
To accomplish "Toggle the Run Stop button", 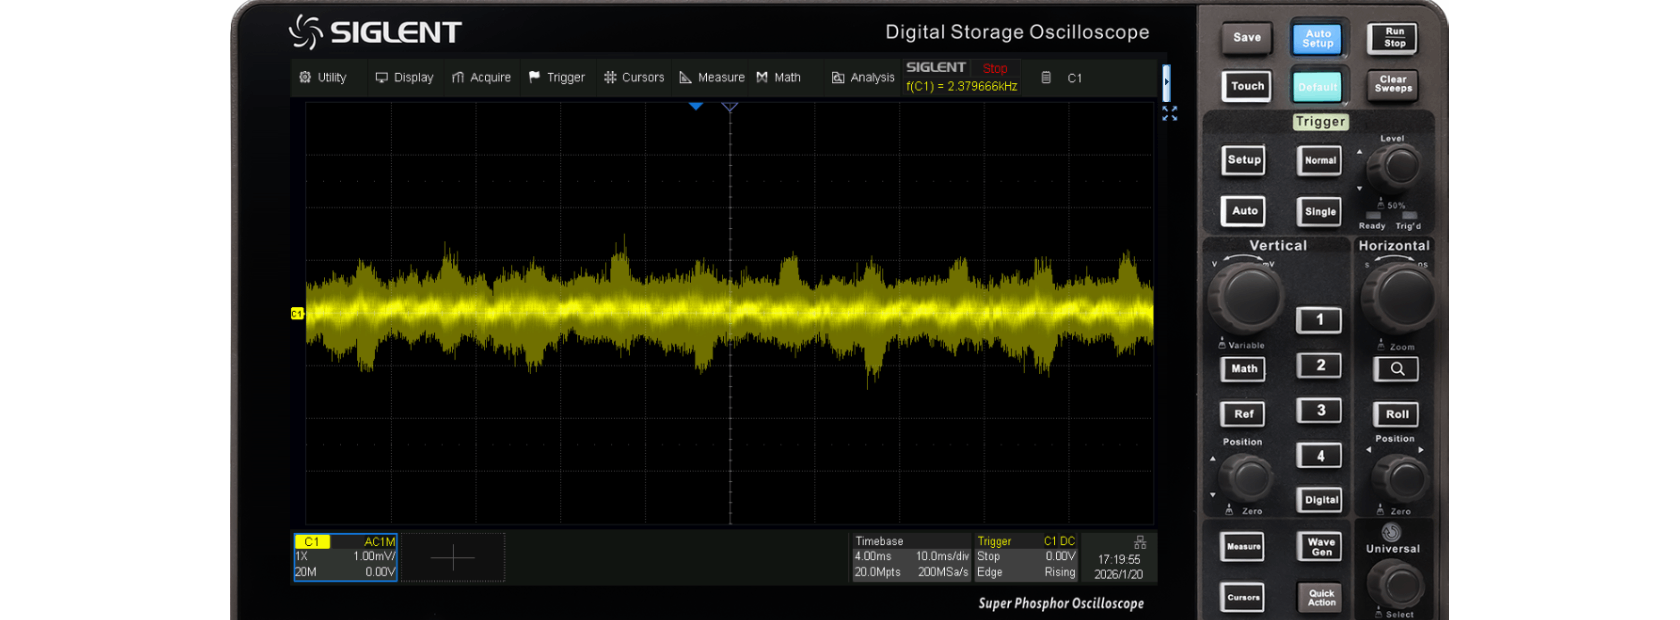I will [1394, 38].
